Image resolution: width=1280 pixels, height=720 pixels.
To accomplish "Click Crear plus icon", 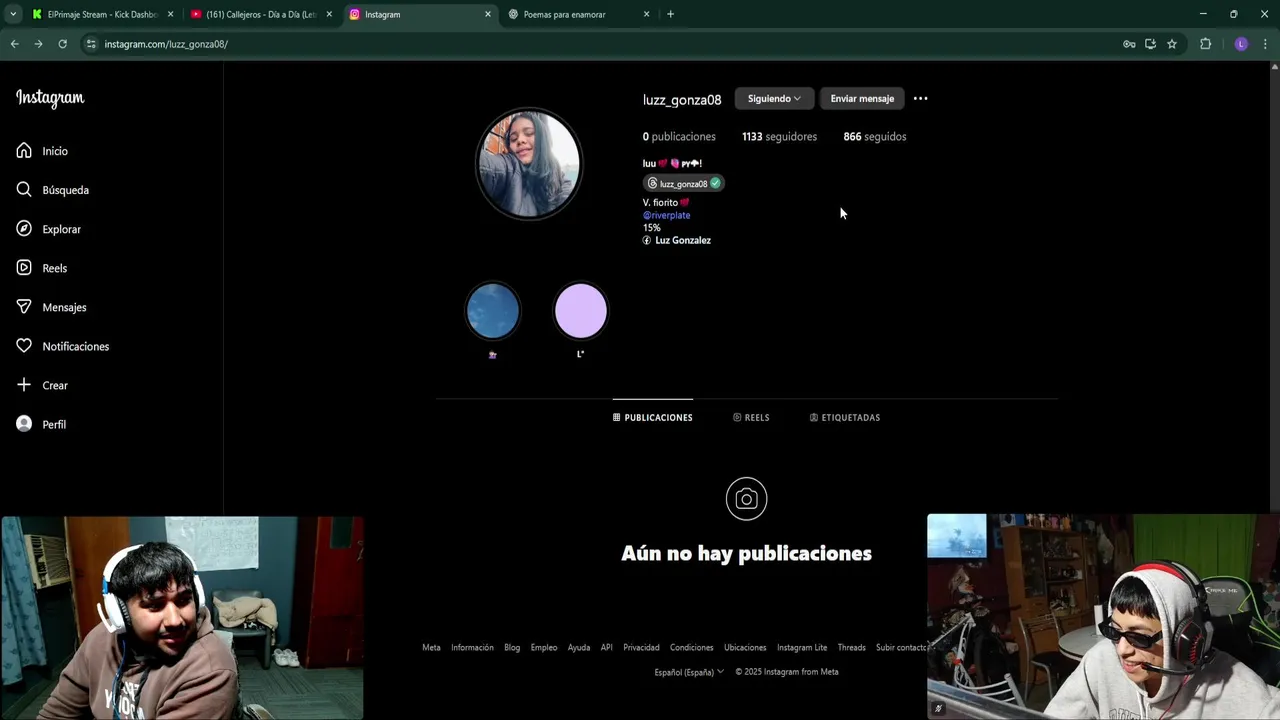I will pyautogui.click(x=24, y=385).
